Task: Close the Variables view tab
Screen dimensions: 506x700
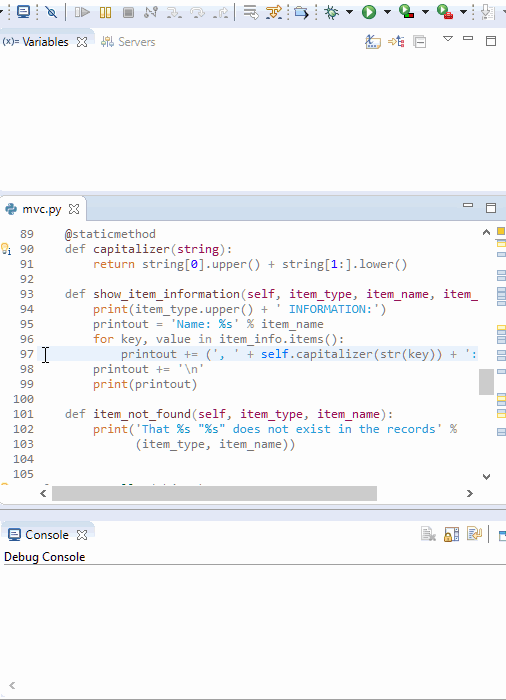Action: [82, 42]
